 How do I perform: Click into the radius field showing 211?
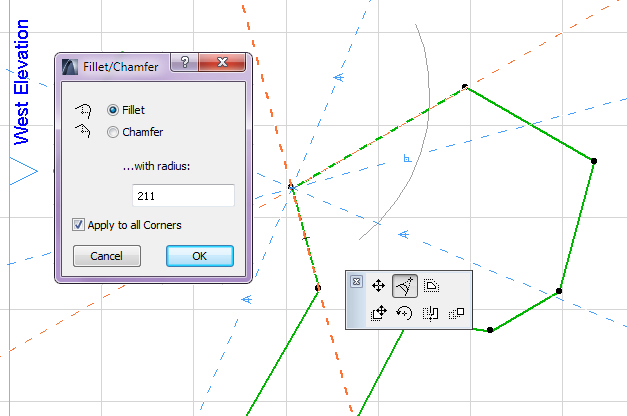tap(183, 196)
